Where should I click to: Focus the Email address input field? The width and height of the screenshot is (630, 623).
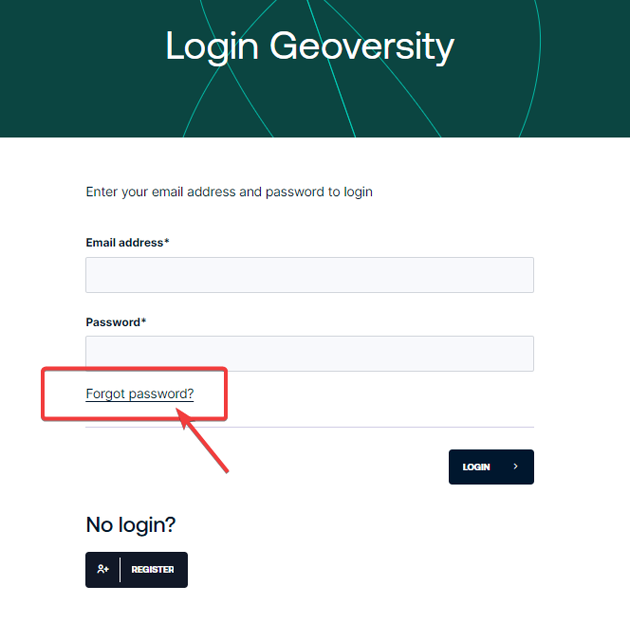(x=309, y=275)
